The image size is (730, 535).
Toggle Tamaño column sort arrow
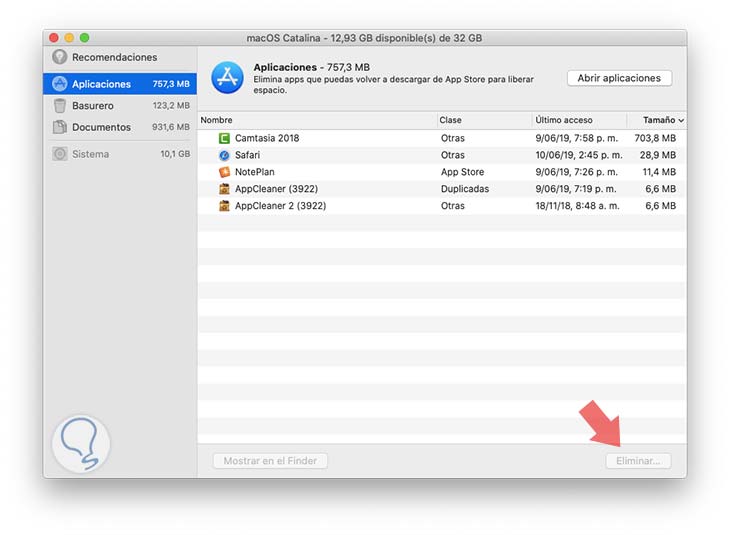click(681, 121)
